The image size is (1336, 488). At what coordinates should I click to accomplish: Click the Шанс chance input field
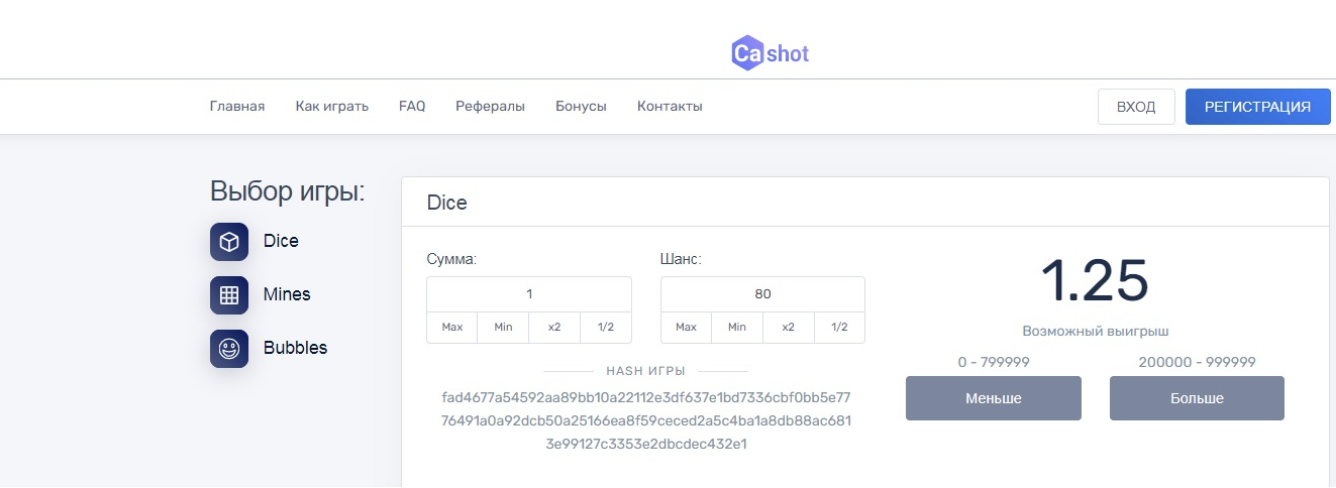[763, 294]
